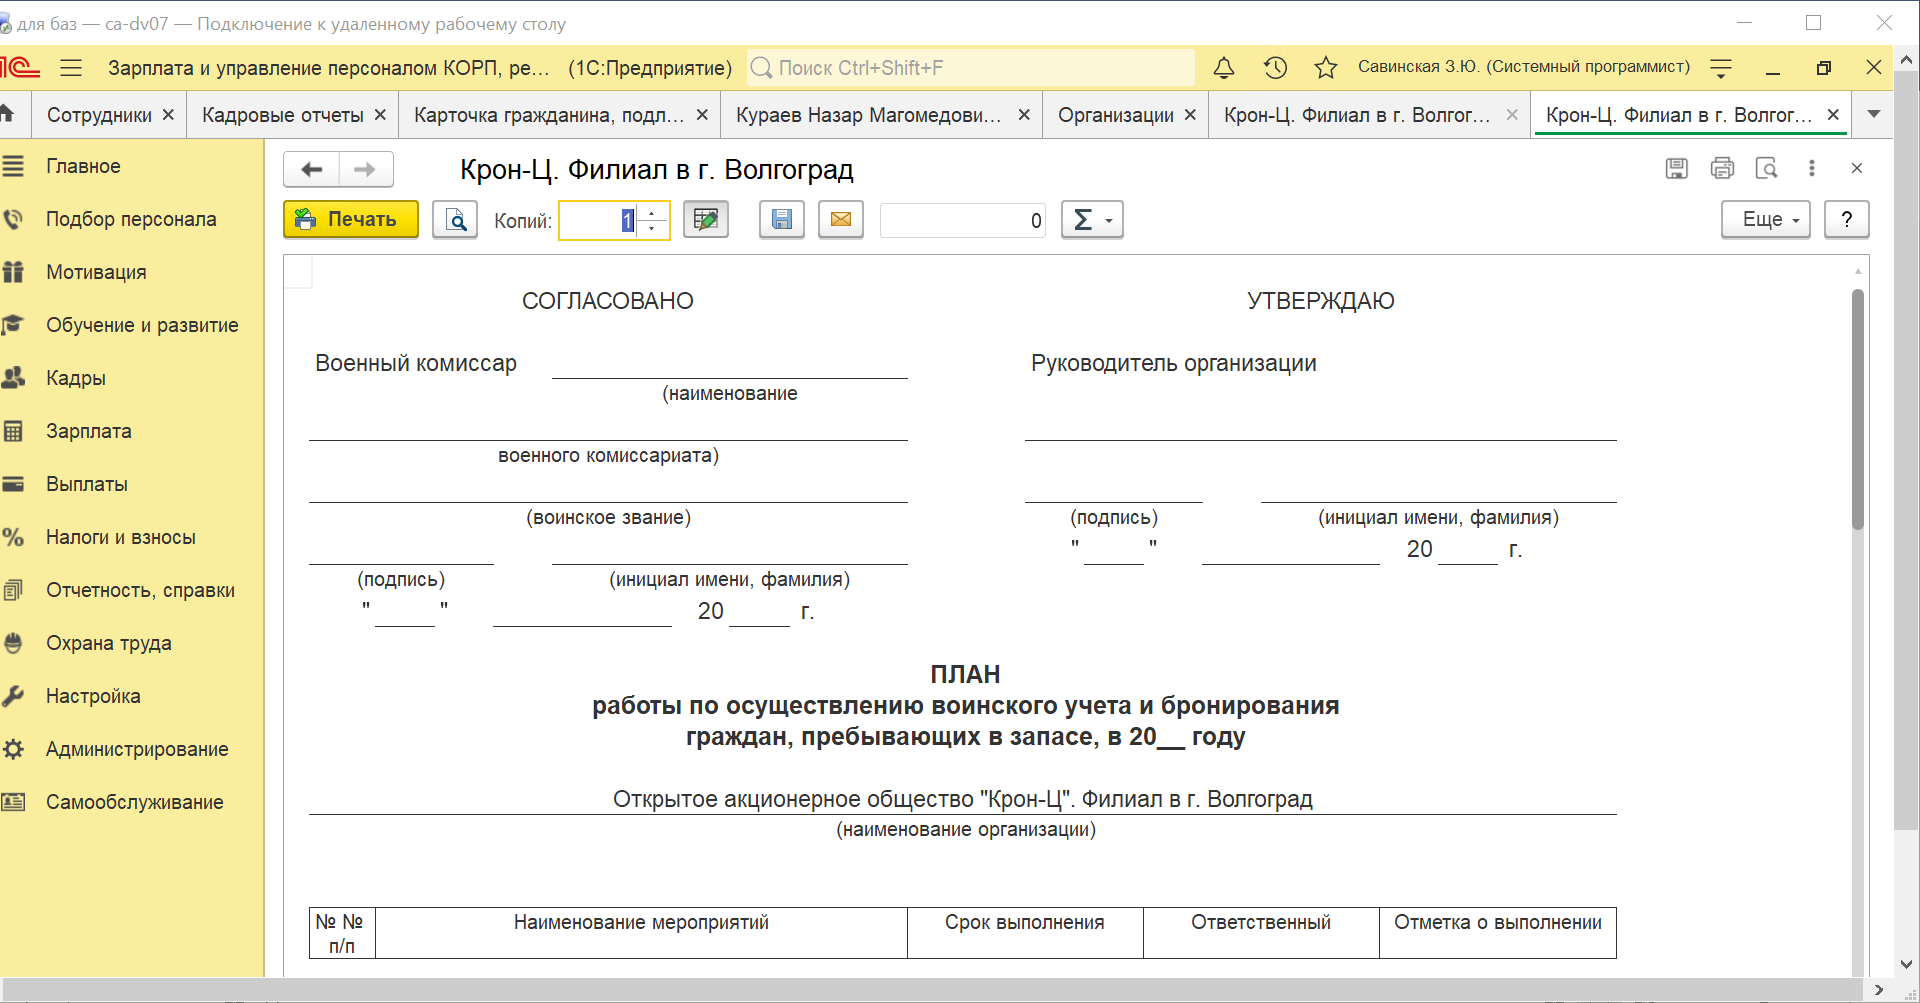The image size is (1920, 1003).
Task: Open print preview with the magnifier icon
Action: coord(455,220)
